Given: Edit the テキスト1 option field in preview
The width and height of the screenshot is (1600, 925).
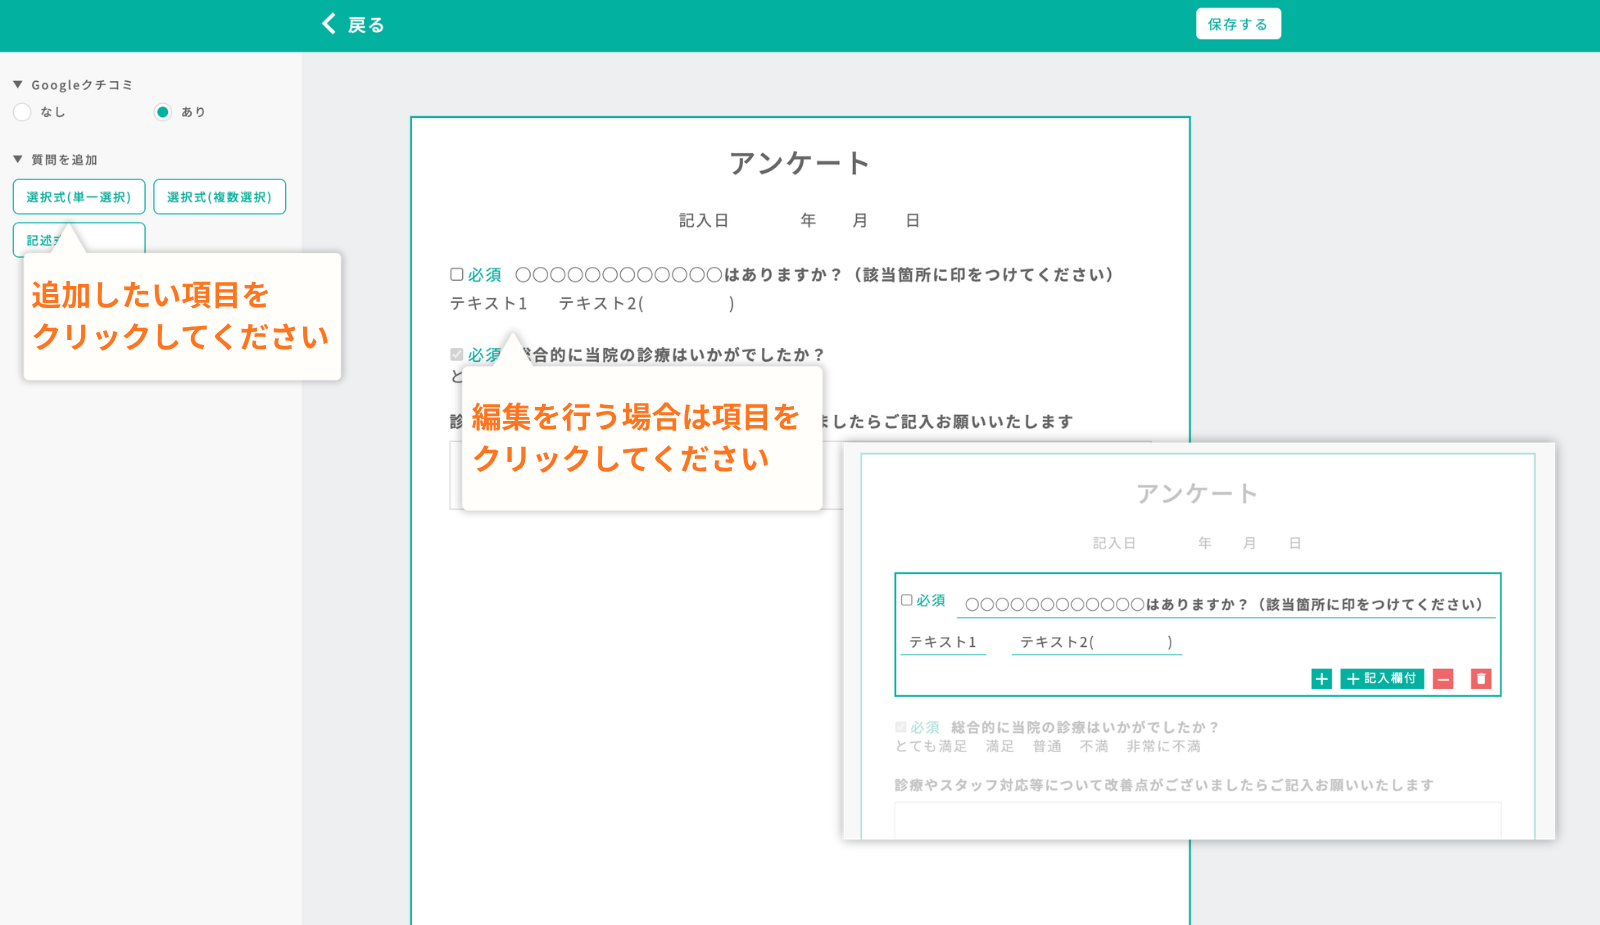Looking at the screenshot, I should (x=943, y=642).
